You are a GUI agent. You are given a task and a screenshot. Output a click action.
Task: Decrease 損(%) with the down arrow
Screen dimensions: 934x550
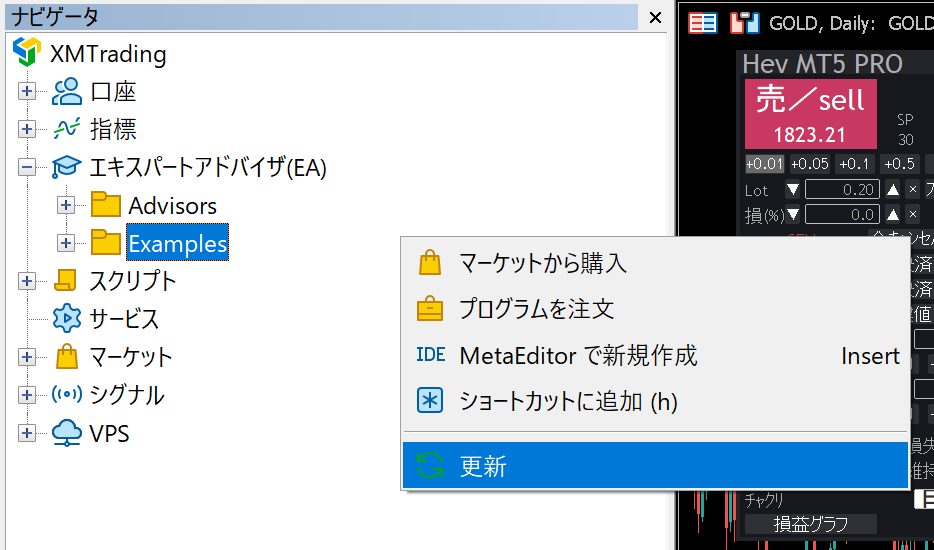[792, 215]
